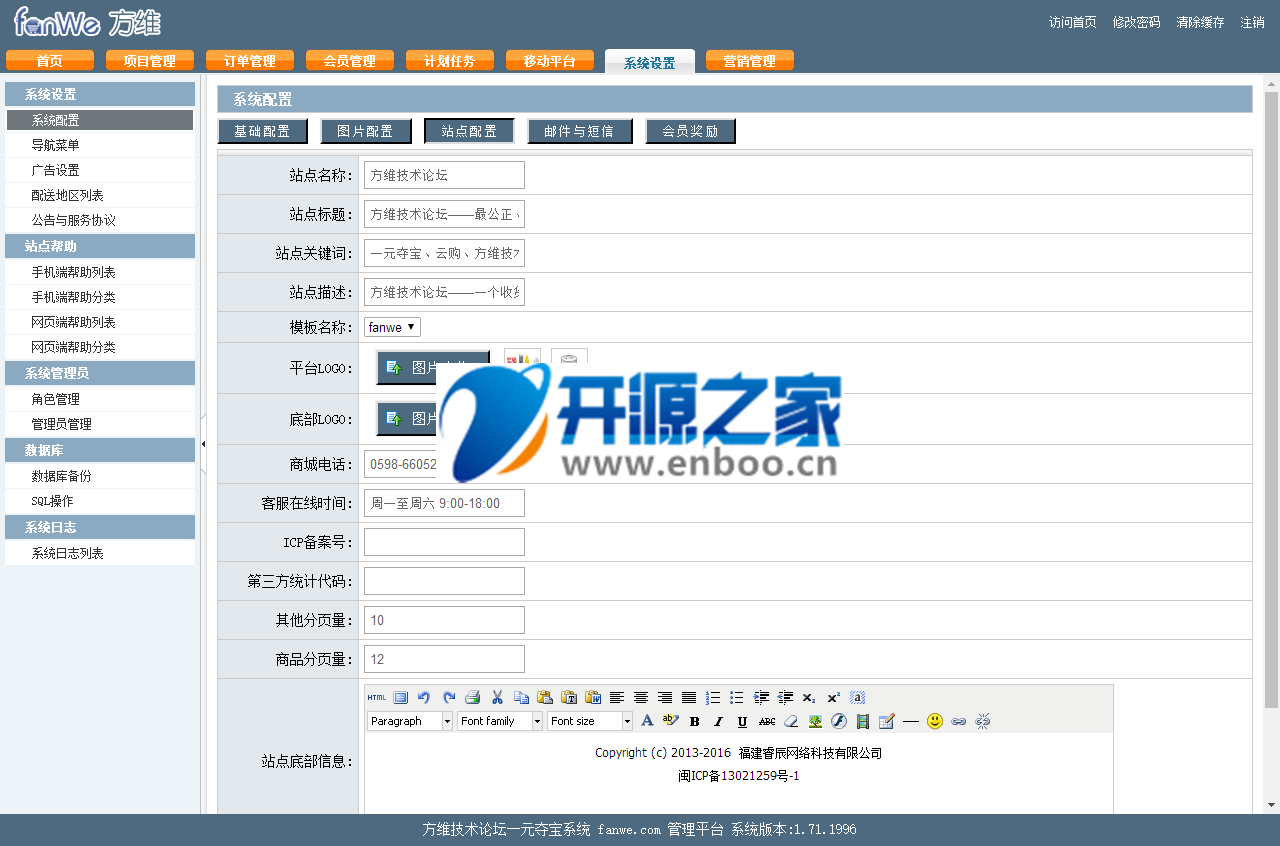
Task: Open 会员管理 top tab
Action: (x=350, y=61)
